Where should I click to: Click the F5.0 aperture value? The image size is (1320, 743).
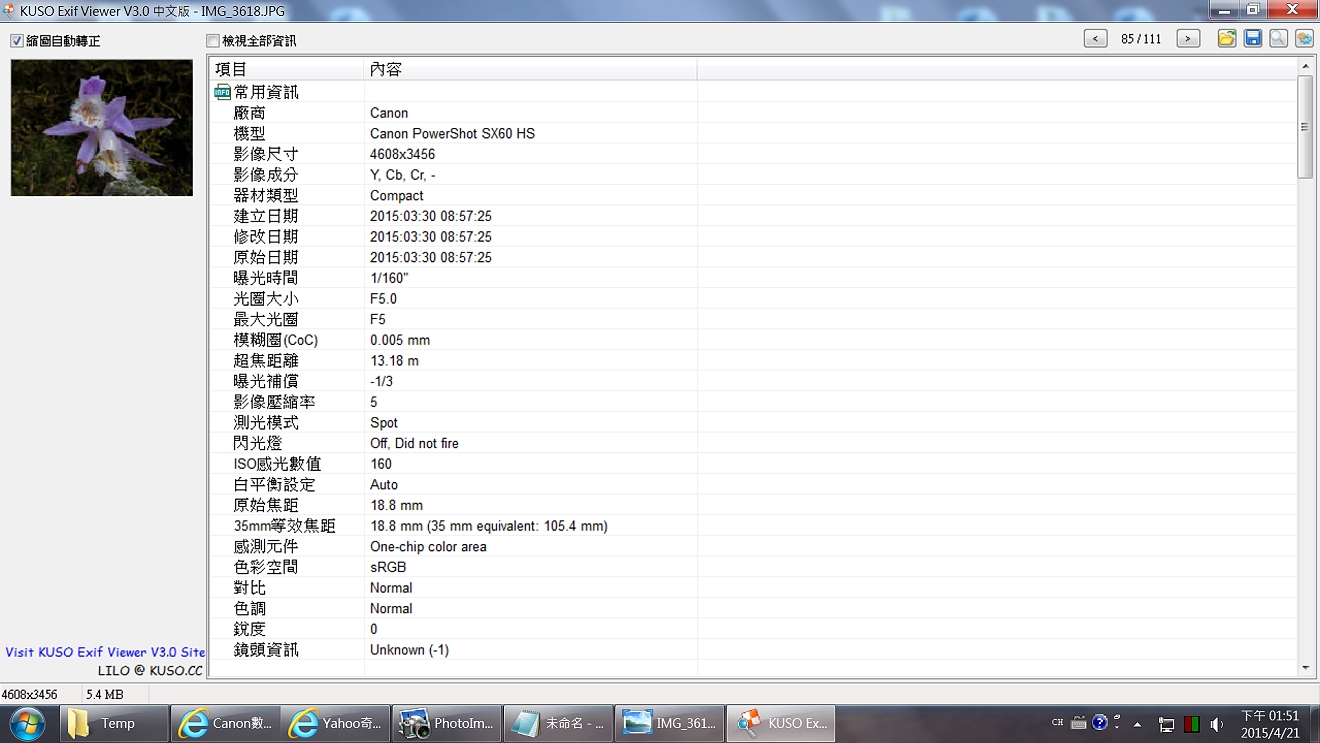click(383, 299)
